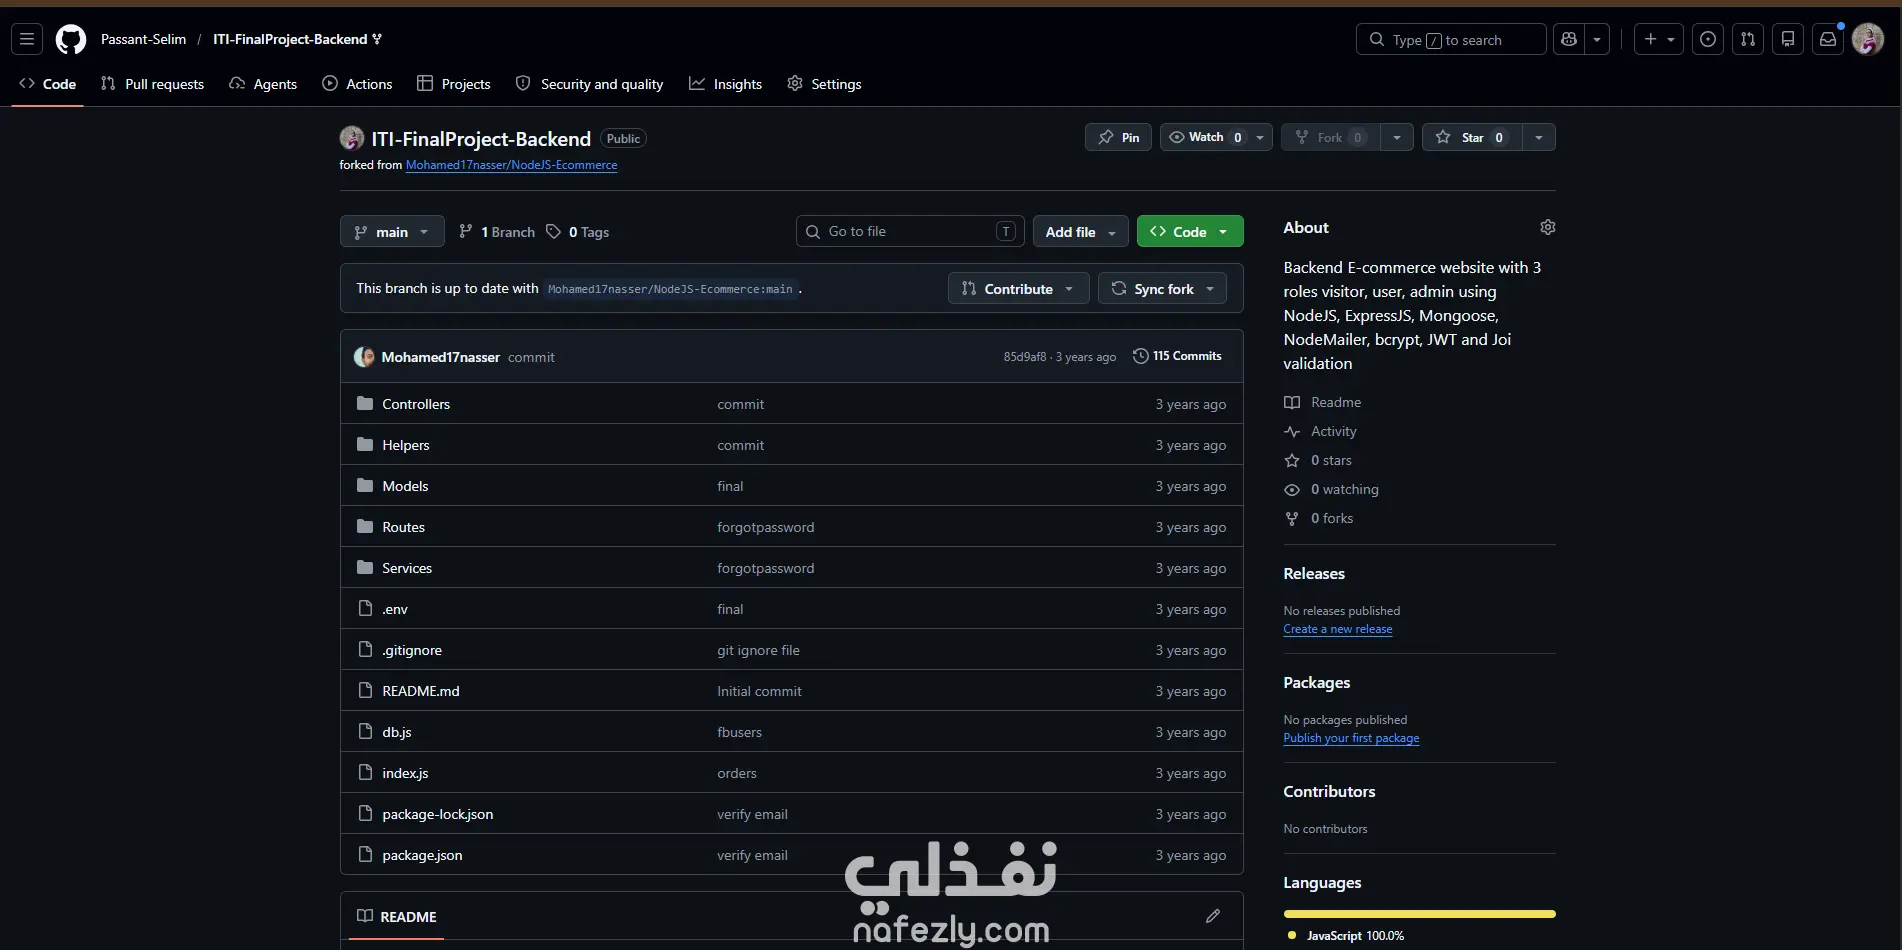Screen dimensions: 1902x950
Task: Open the Helpers folder
Action: coord(406,445)
